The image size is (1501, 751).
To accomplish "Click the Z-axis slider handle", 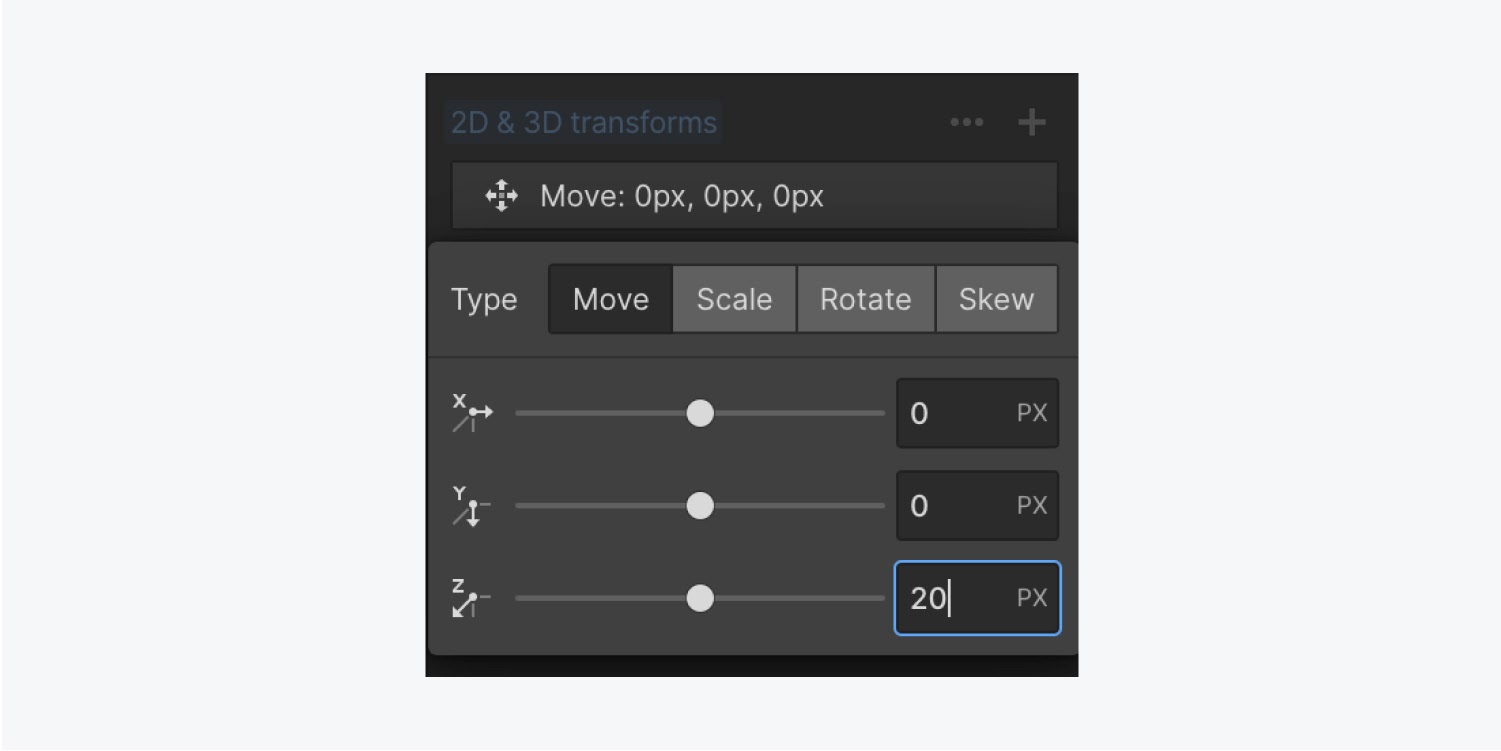I will (x=700, y=598).
